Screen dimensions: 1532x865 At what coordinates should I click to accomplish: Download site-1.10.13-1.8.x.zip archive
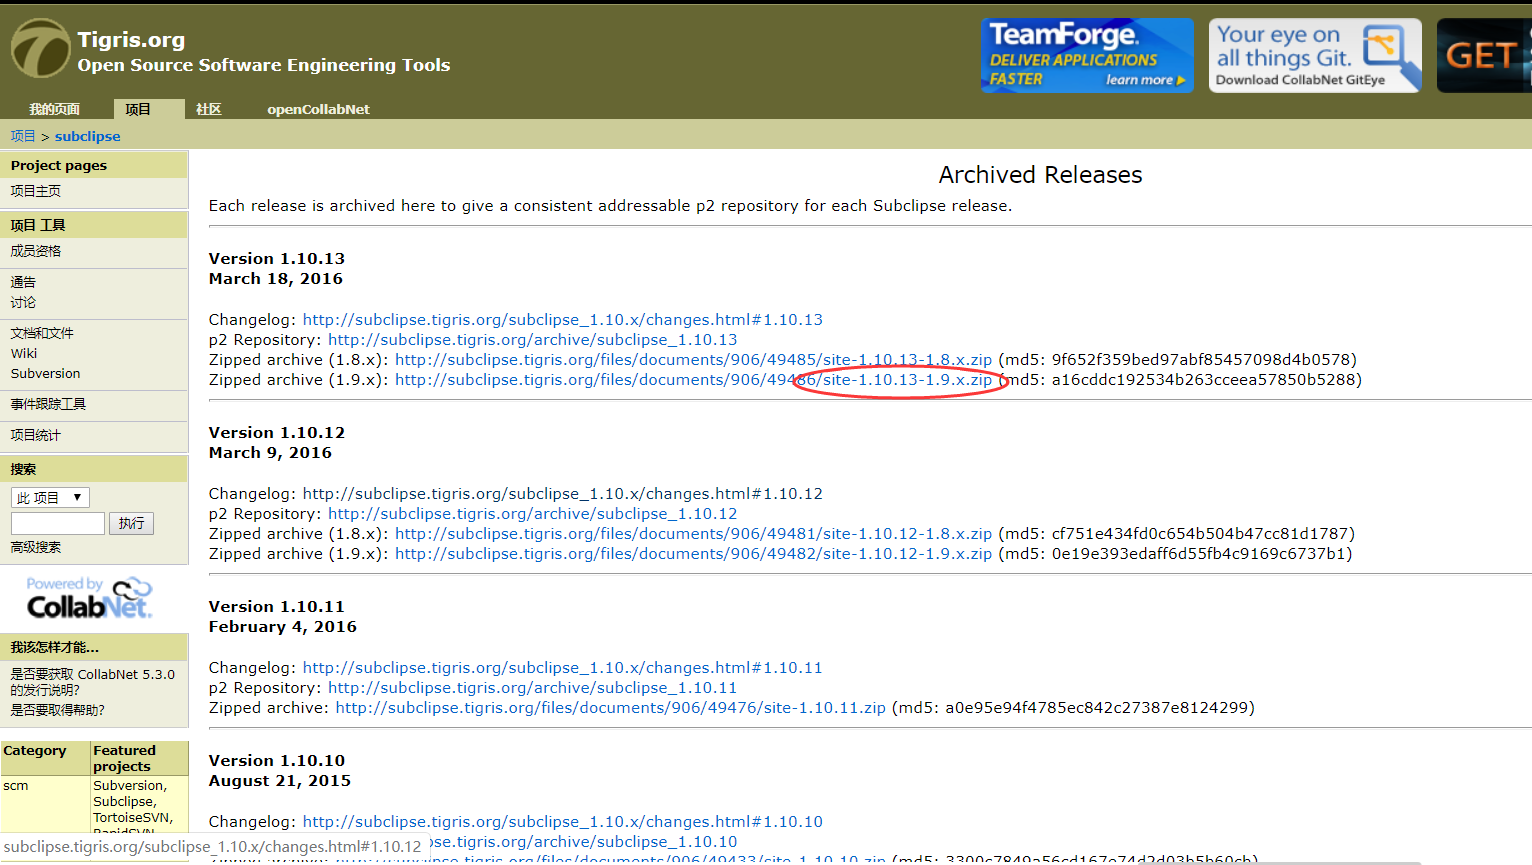tap(693, 360)
